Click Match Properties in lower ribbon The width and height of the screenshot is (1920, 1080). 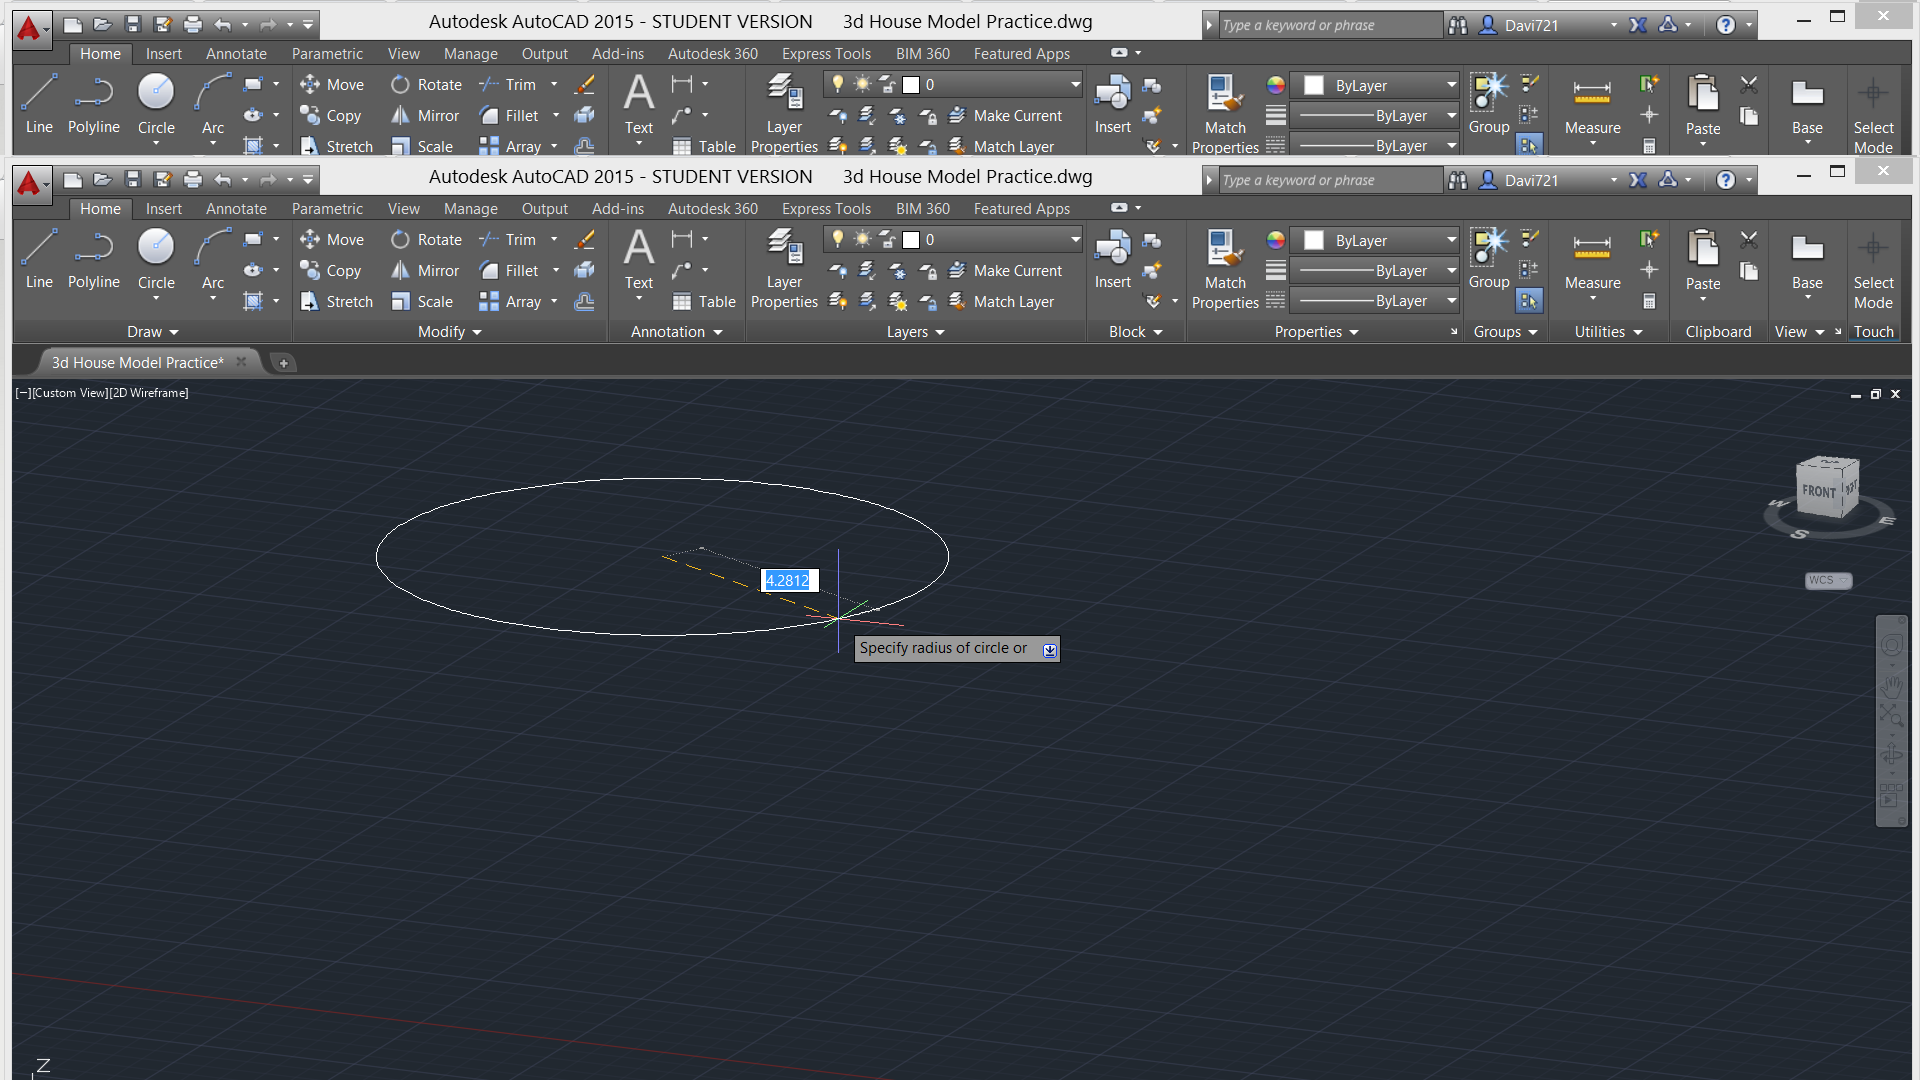(1225, 268)
